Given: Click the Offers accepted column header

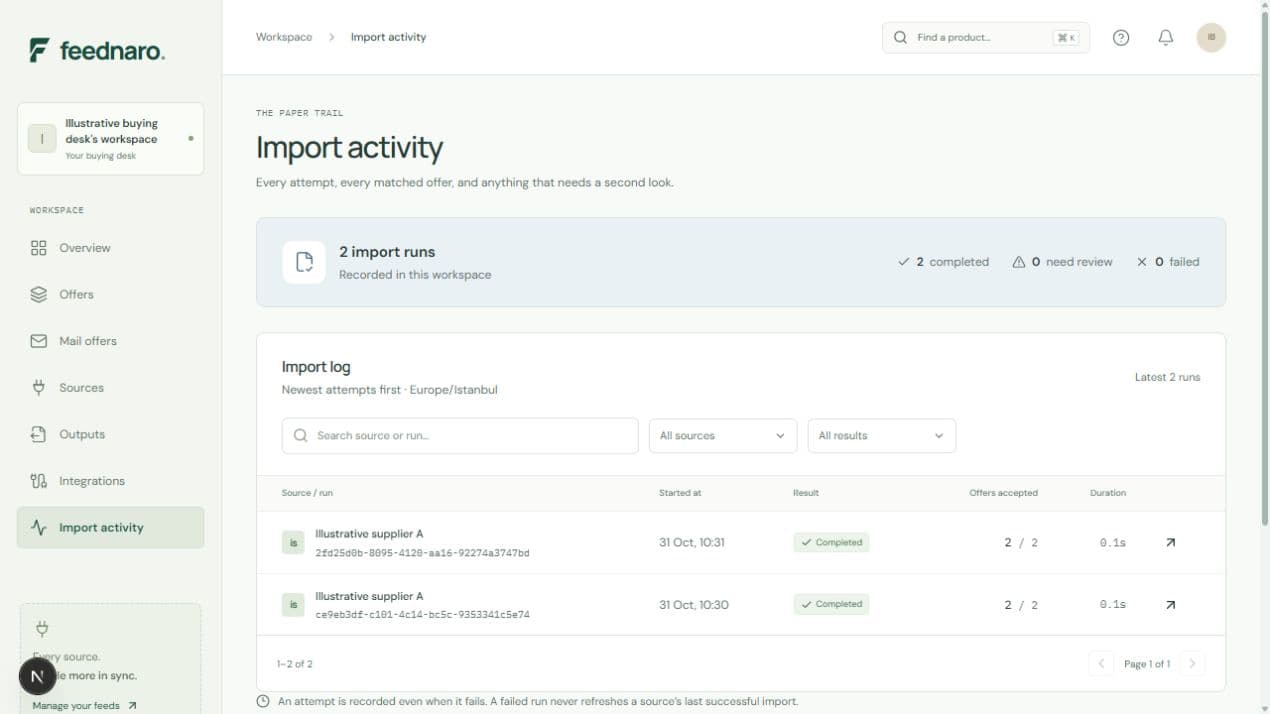Looking at the screenshot, I should pyautogui.click(x=1004, y=493).
